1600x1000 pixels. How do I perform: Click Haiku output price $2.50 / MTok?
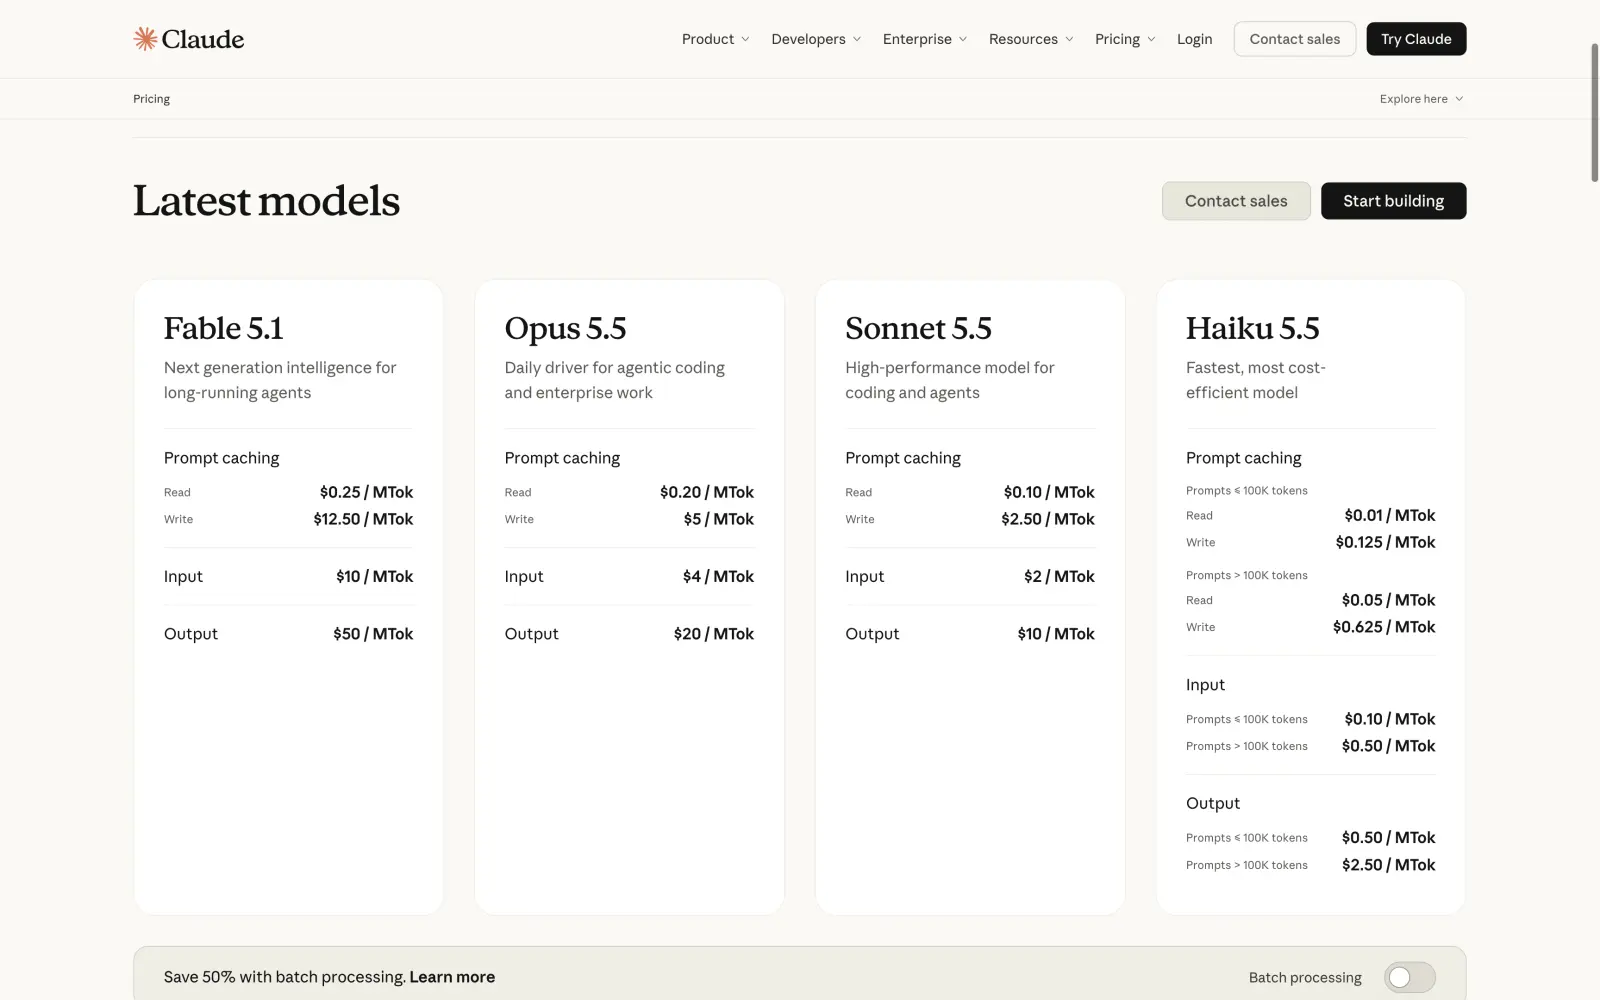(x=1388, y=865)
